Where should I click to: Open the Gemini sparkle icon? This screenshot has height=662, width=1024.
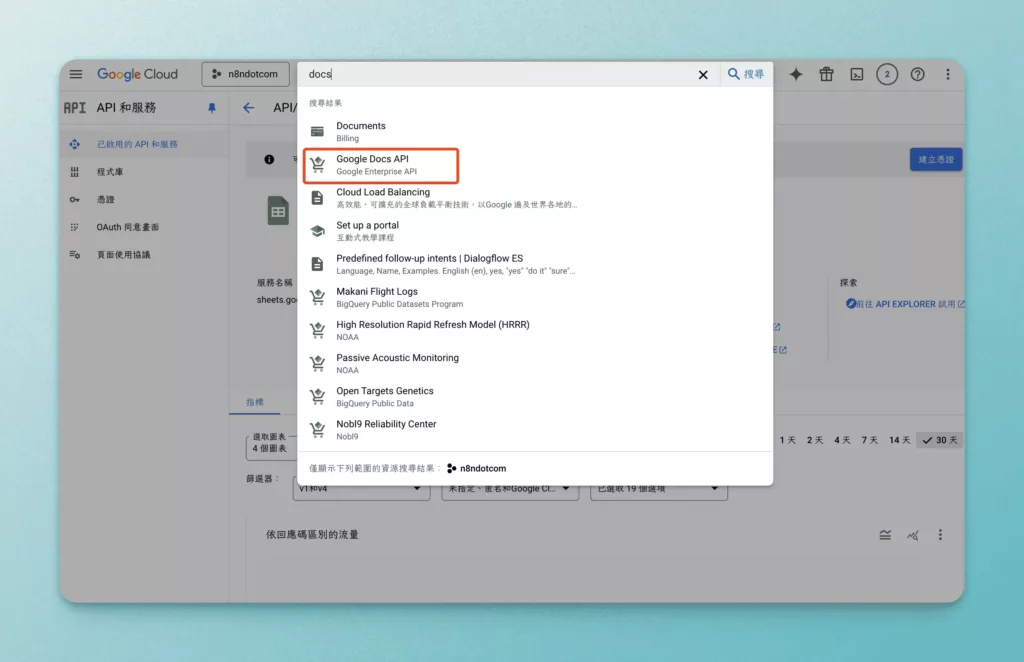point(795,74)
